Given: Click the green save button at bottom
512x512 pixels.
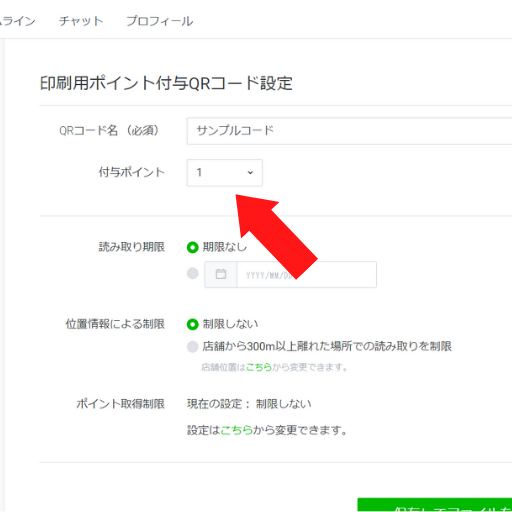Looking at the screenshot, I should 435,505.
